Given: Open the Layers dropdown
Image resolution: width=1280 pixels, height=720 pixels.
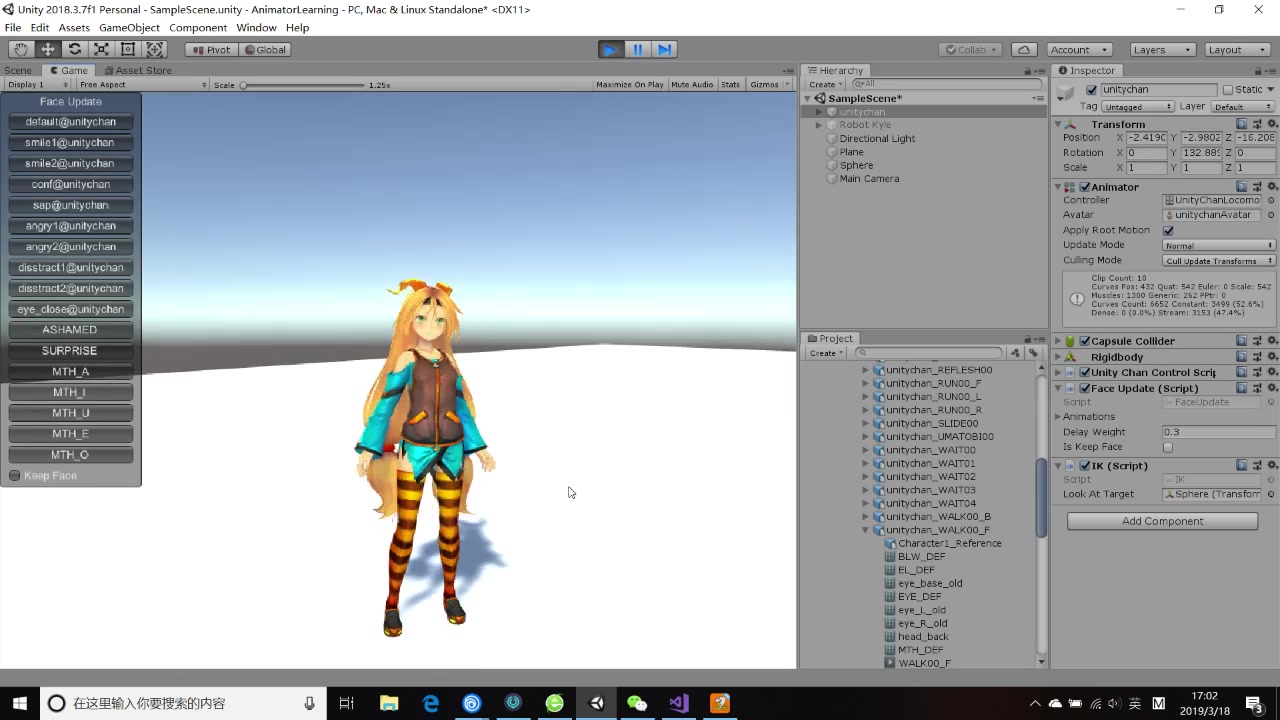Looking at the screenshot, I should (1162, 49).
